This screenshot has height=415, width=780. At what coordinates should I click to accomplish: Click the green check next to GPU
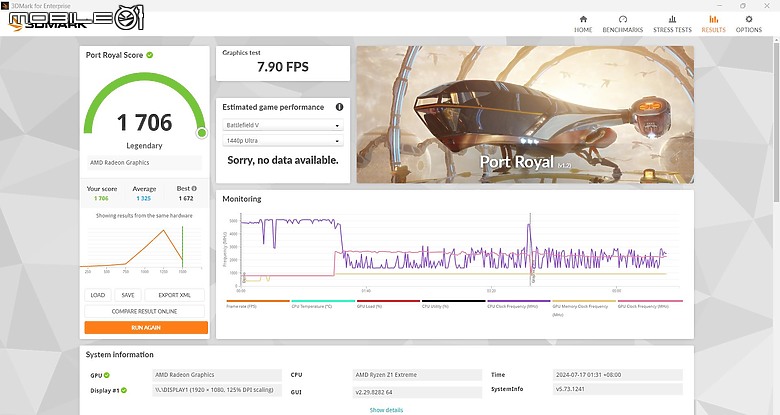point(106,375)
